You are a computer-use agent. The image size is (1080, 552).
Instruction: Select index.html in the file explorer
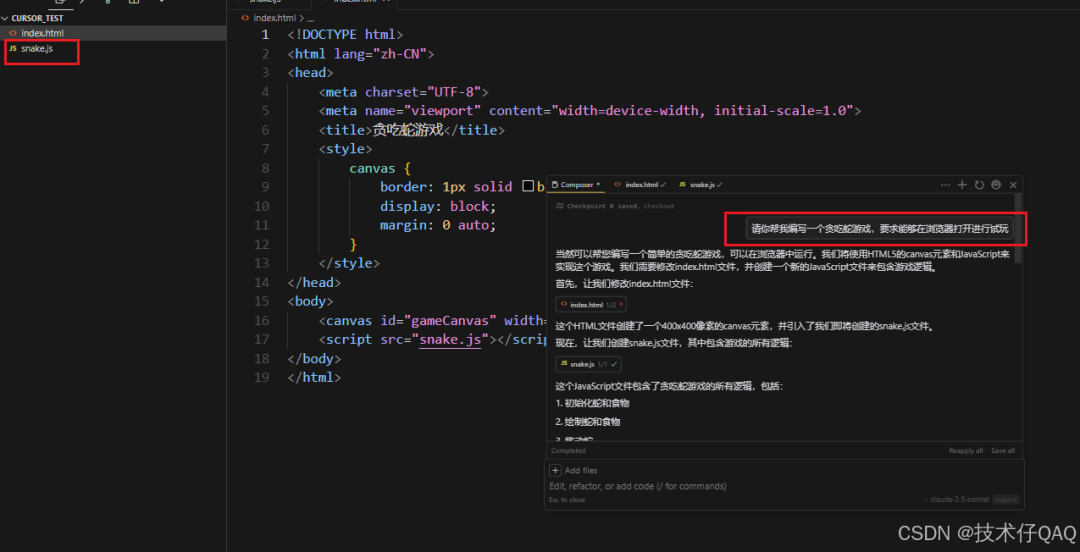click(113, 32)
